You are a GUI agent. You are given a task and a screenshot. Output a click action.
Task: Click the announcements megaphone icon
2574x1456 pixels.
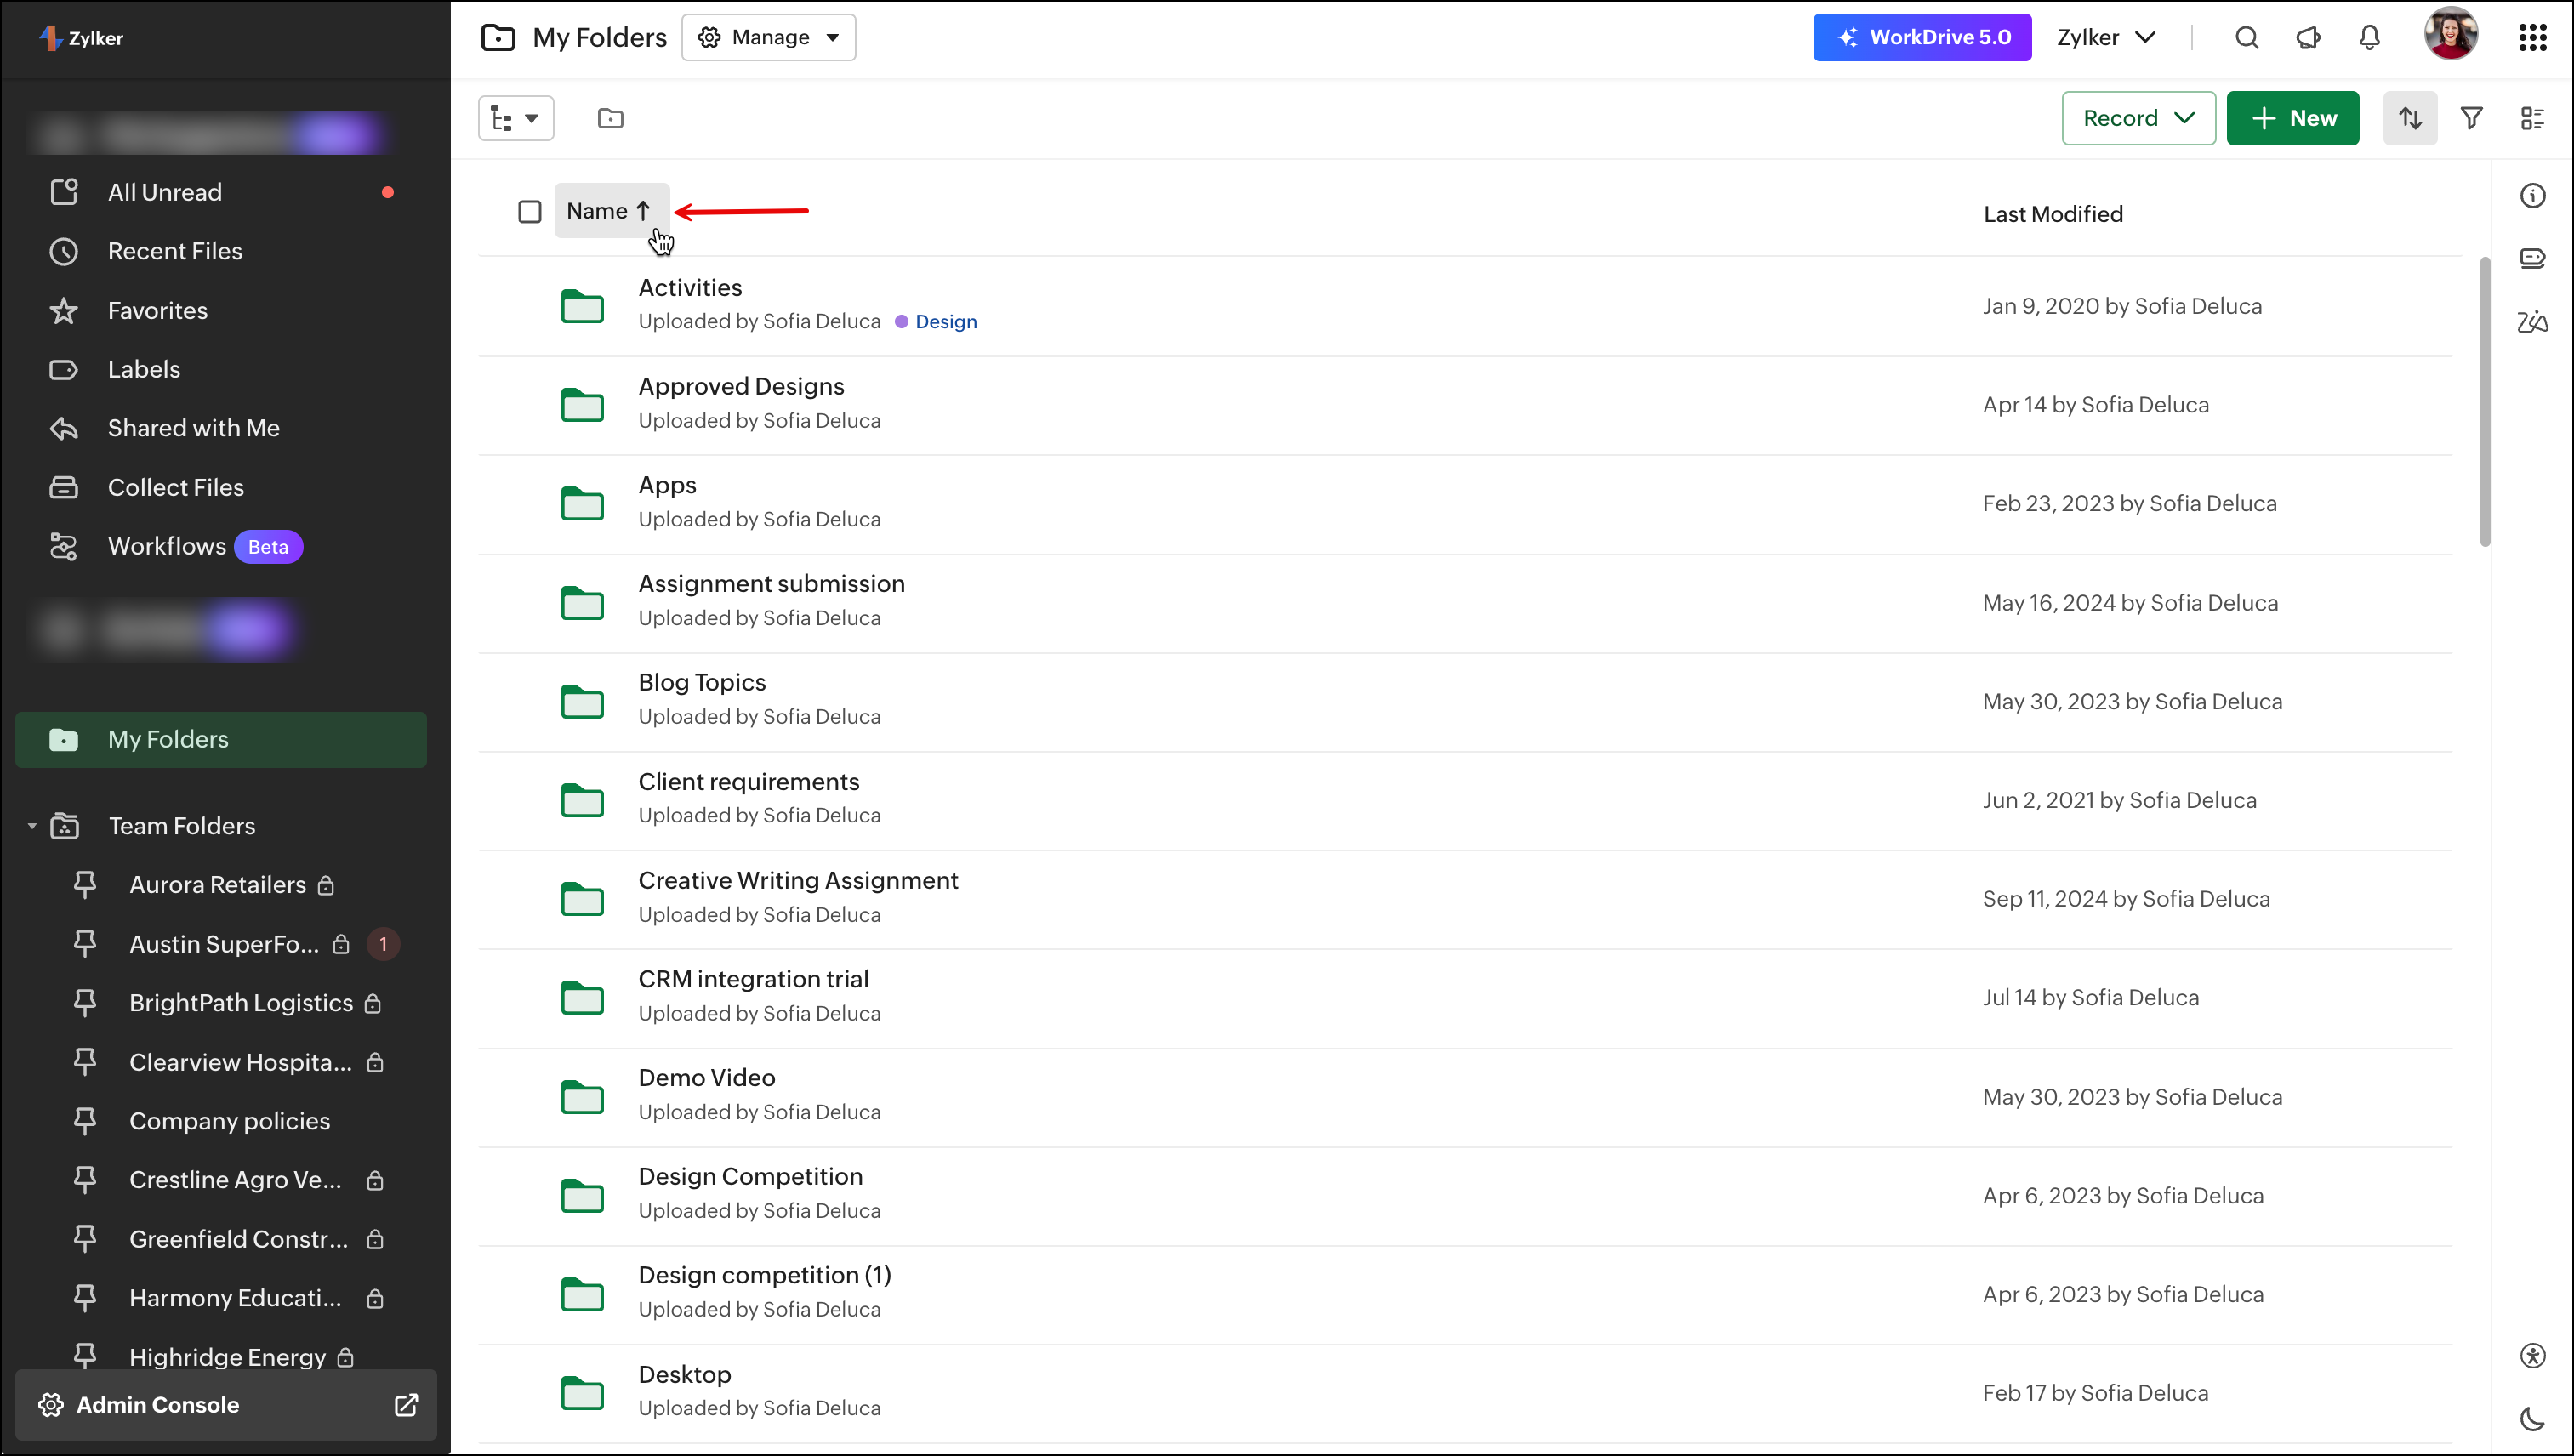pyautogui.click(x=2307, y=38)
